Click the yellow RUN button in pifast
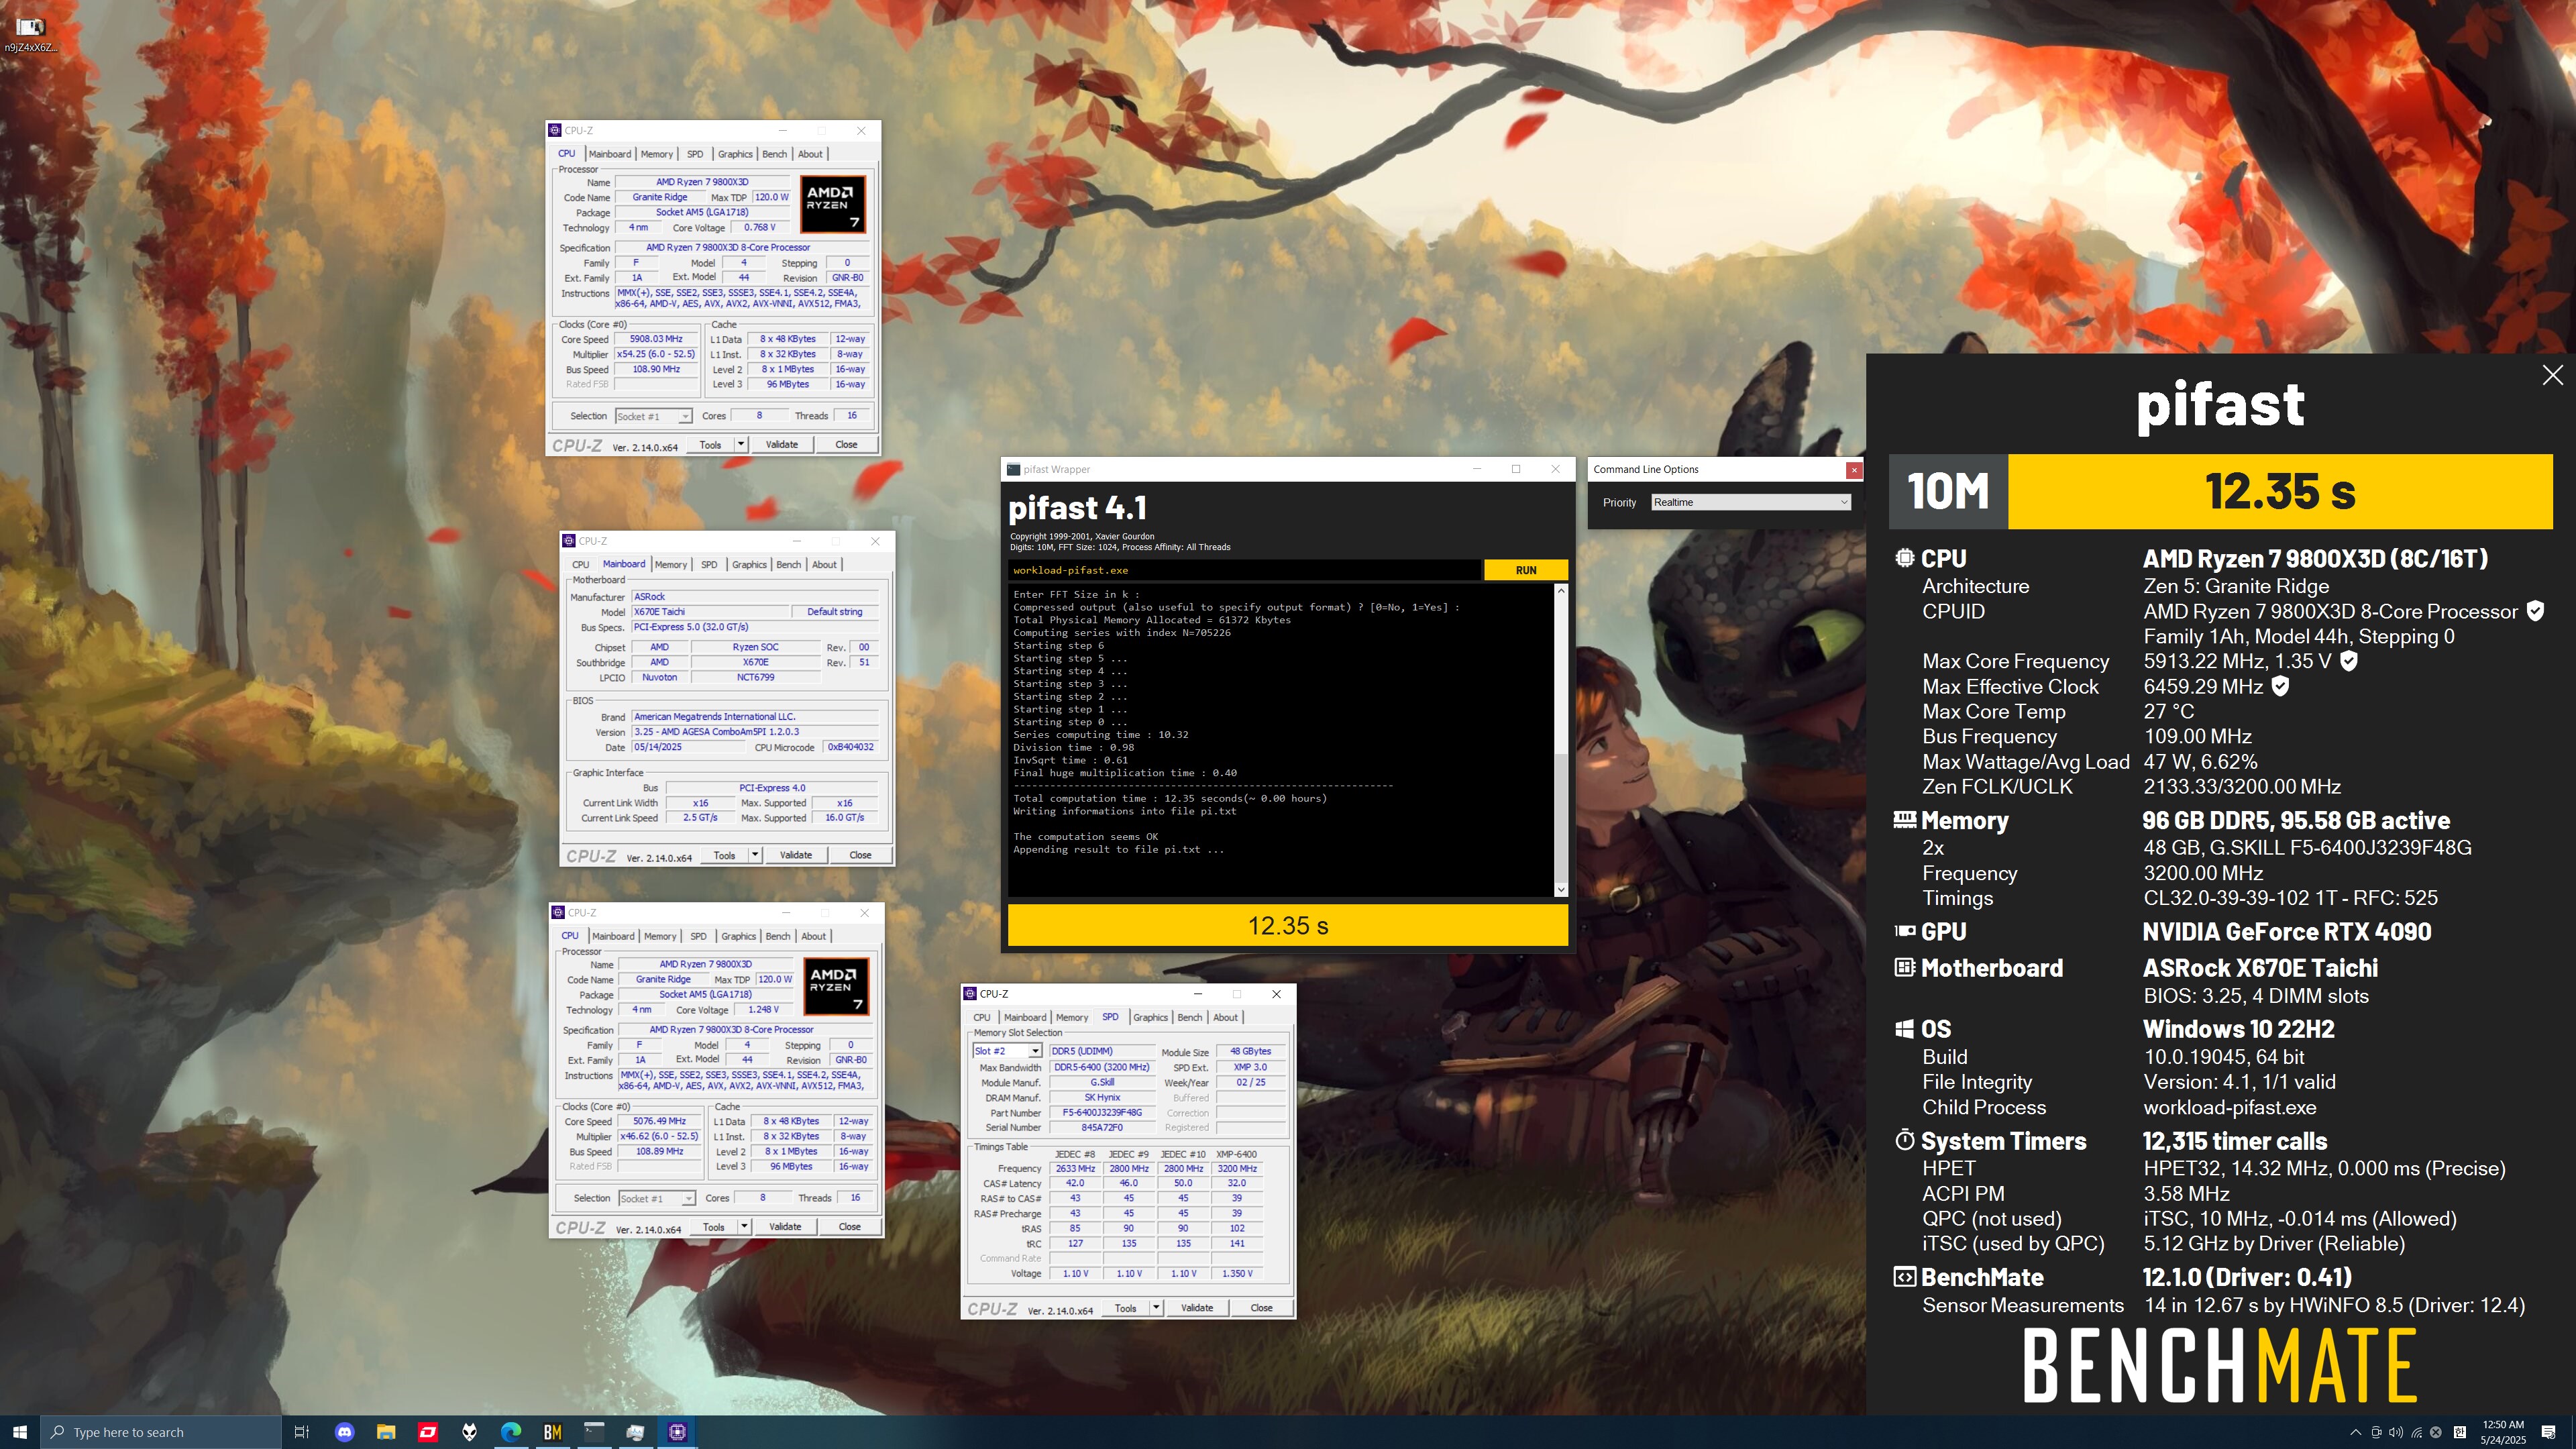This screenshot has height=1449, width=2576. pyautogui.click(x=1525, y=570)
